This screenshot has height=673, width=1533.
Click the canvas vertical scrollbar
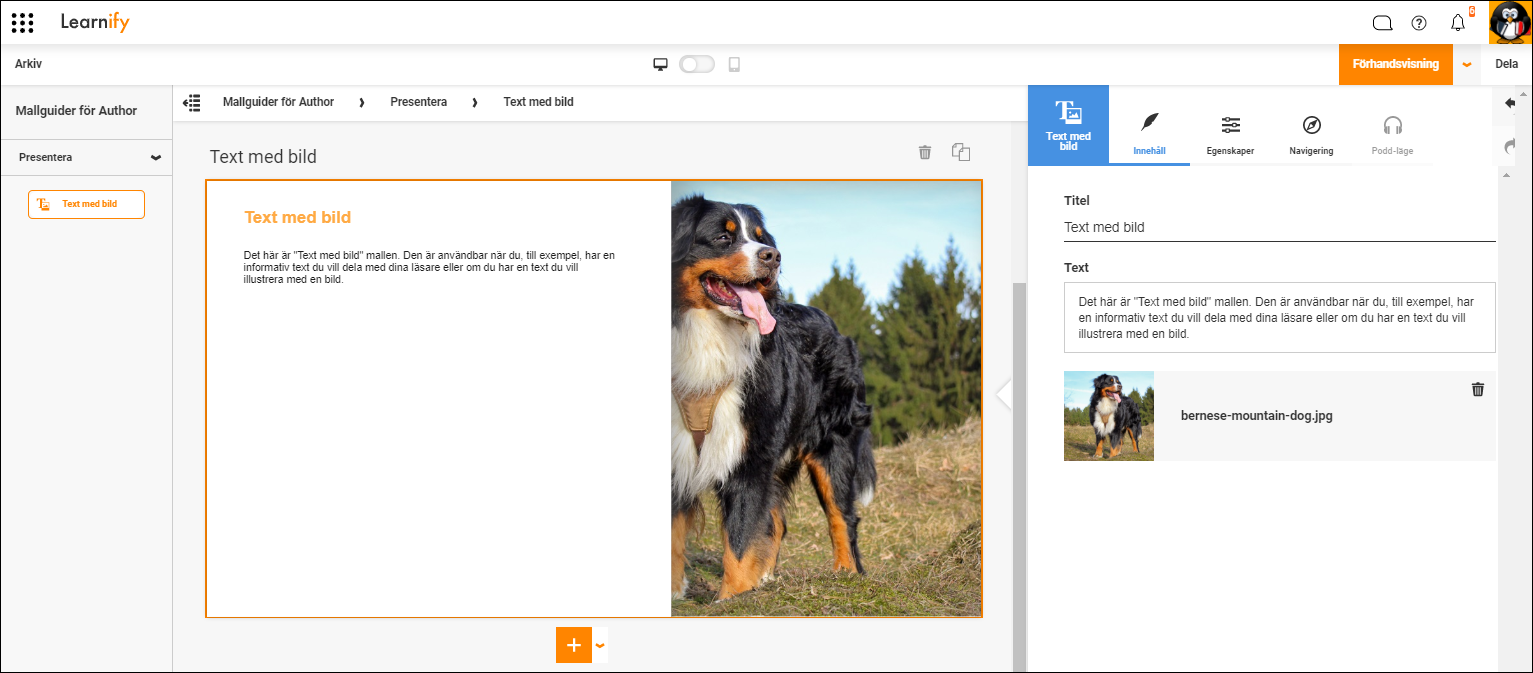click(x=1019, y=478)
